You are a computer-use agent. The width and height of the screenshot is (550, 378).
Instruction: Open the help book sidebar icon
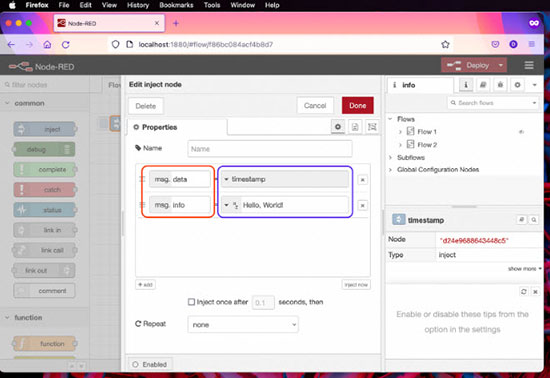[483, 85]
